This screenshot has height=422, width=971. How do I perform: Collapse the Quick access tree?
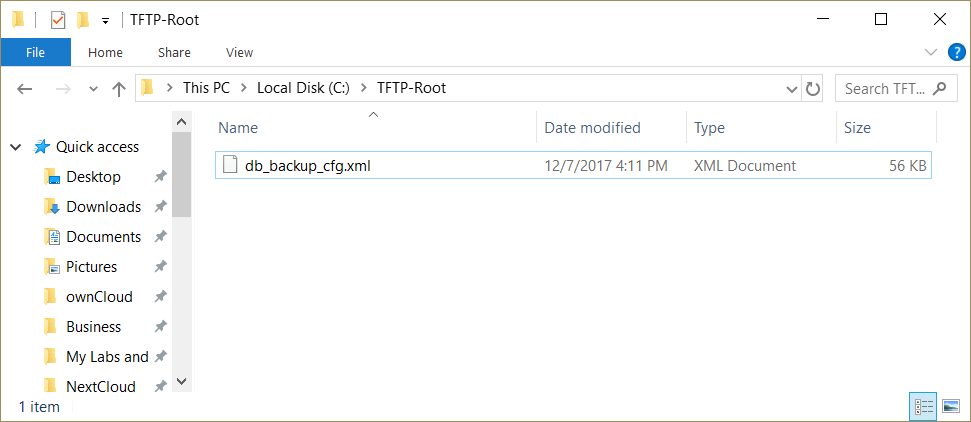tap(16, 147)
